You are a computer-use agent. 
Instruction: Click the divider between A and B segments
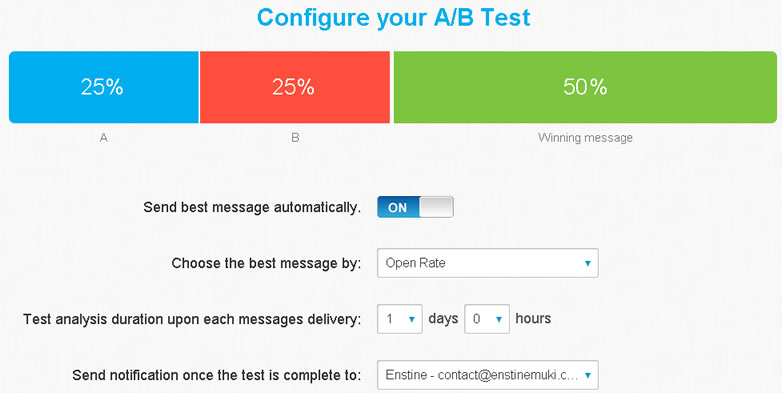click(199, 87)
